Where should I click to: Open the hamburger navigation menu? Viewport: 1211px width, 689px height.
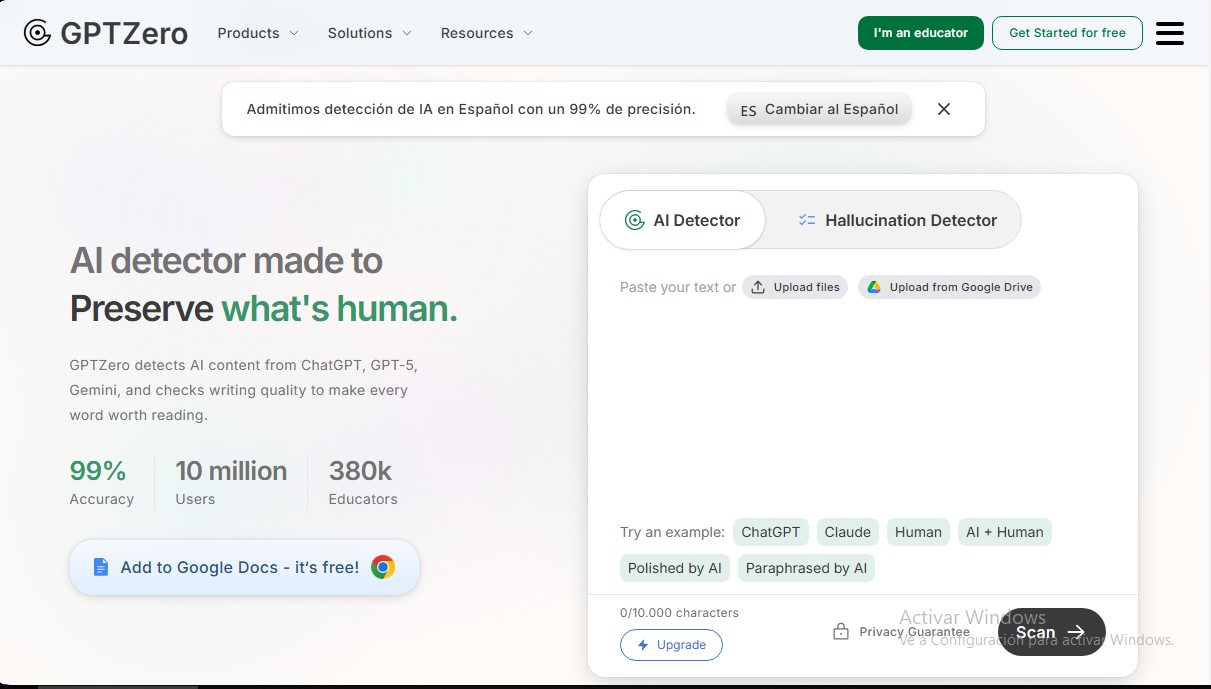(1169, 32)
